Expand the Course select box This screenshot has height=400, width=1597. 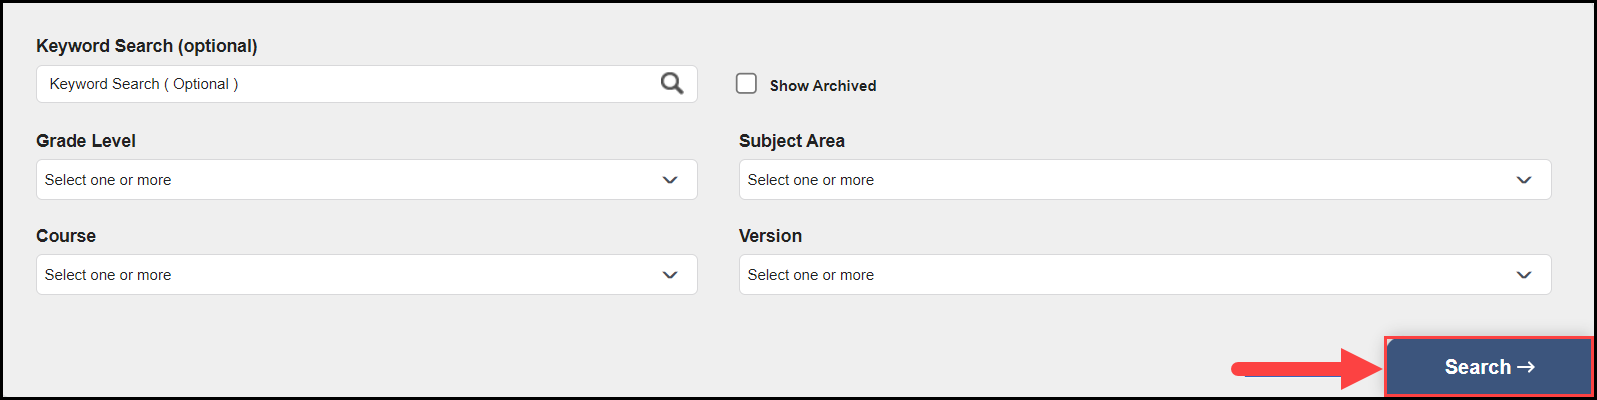pos(367,275)
